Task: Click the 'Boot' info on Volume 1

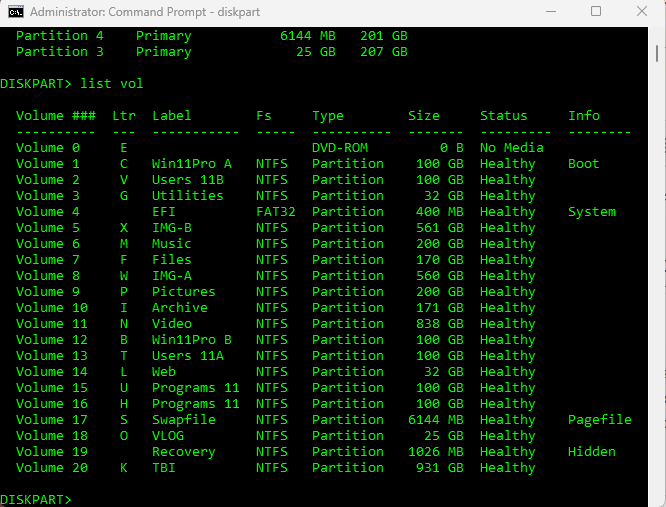Action: coord(584,164)
